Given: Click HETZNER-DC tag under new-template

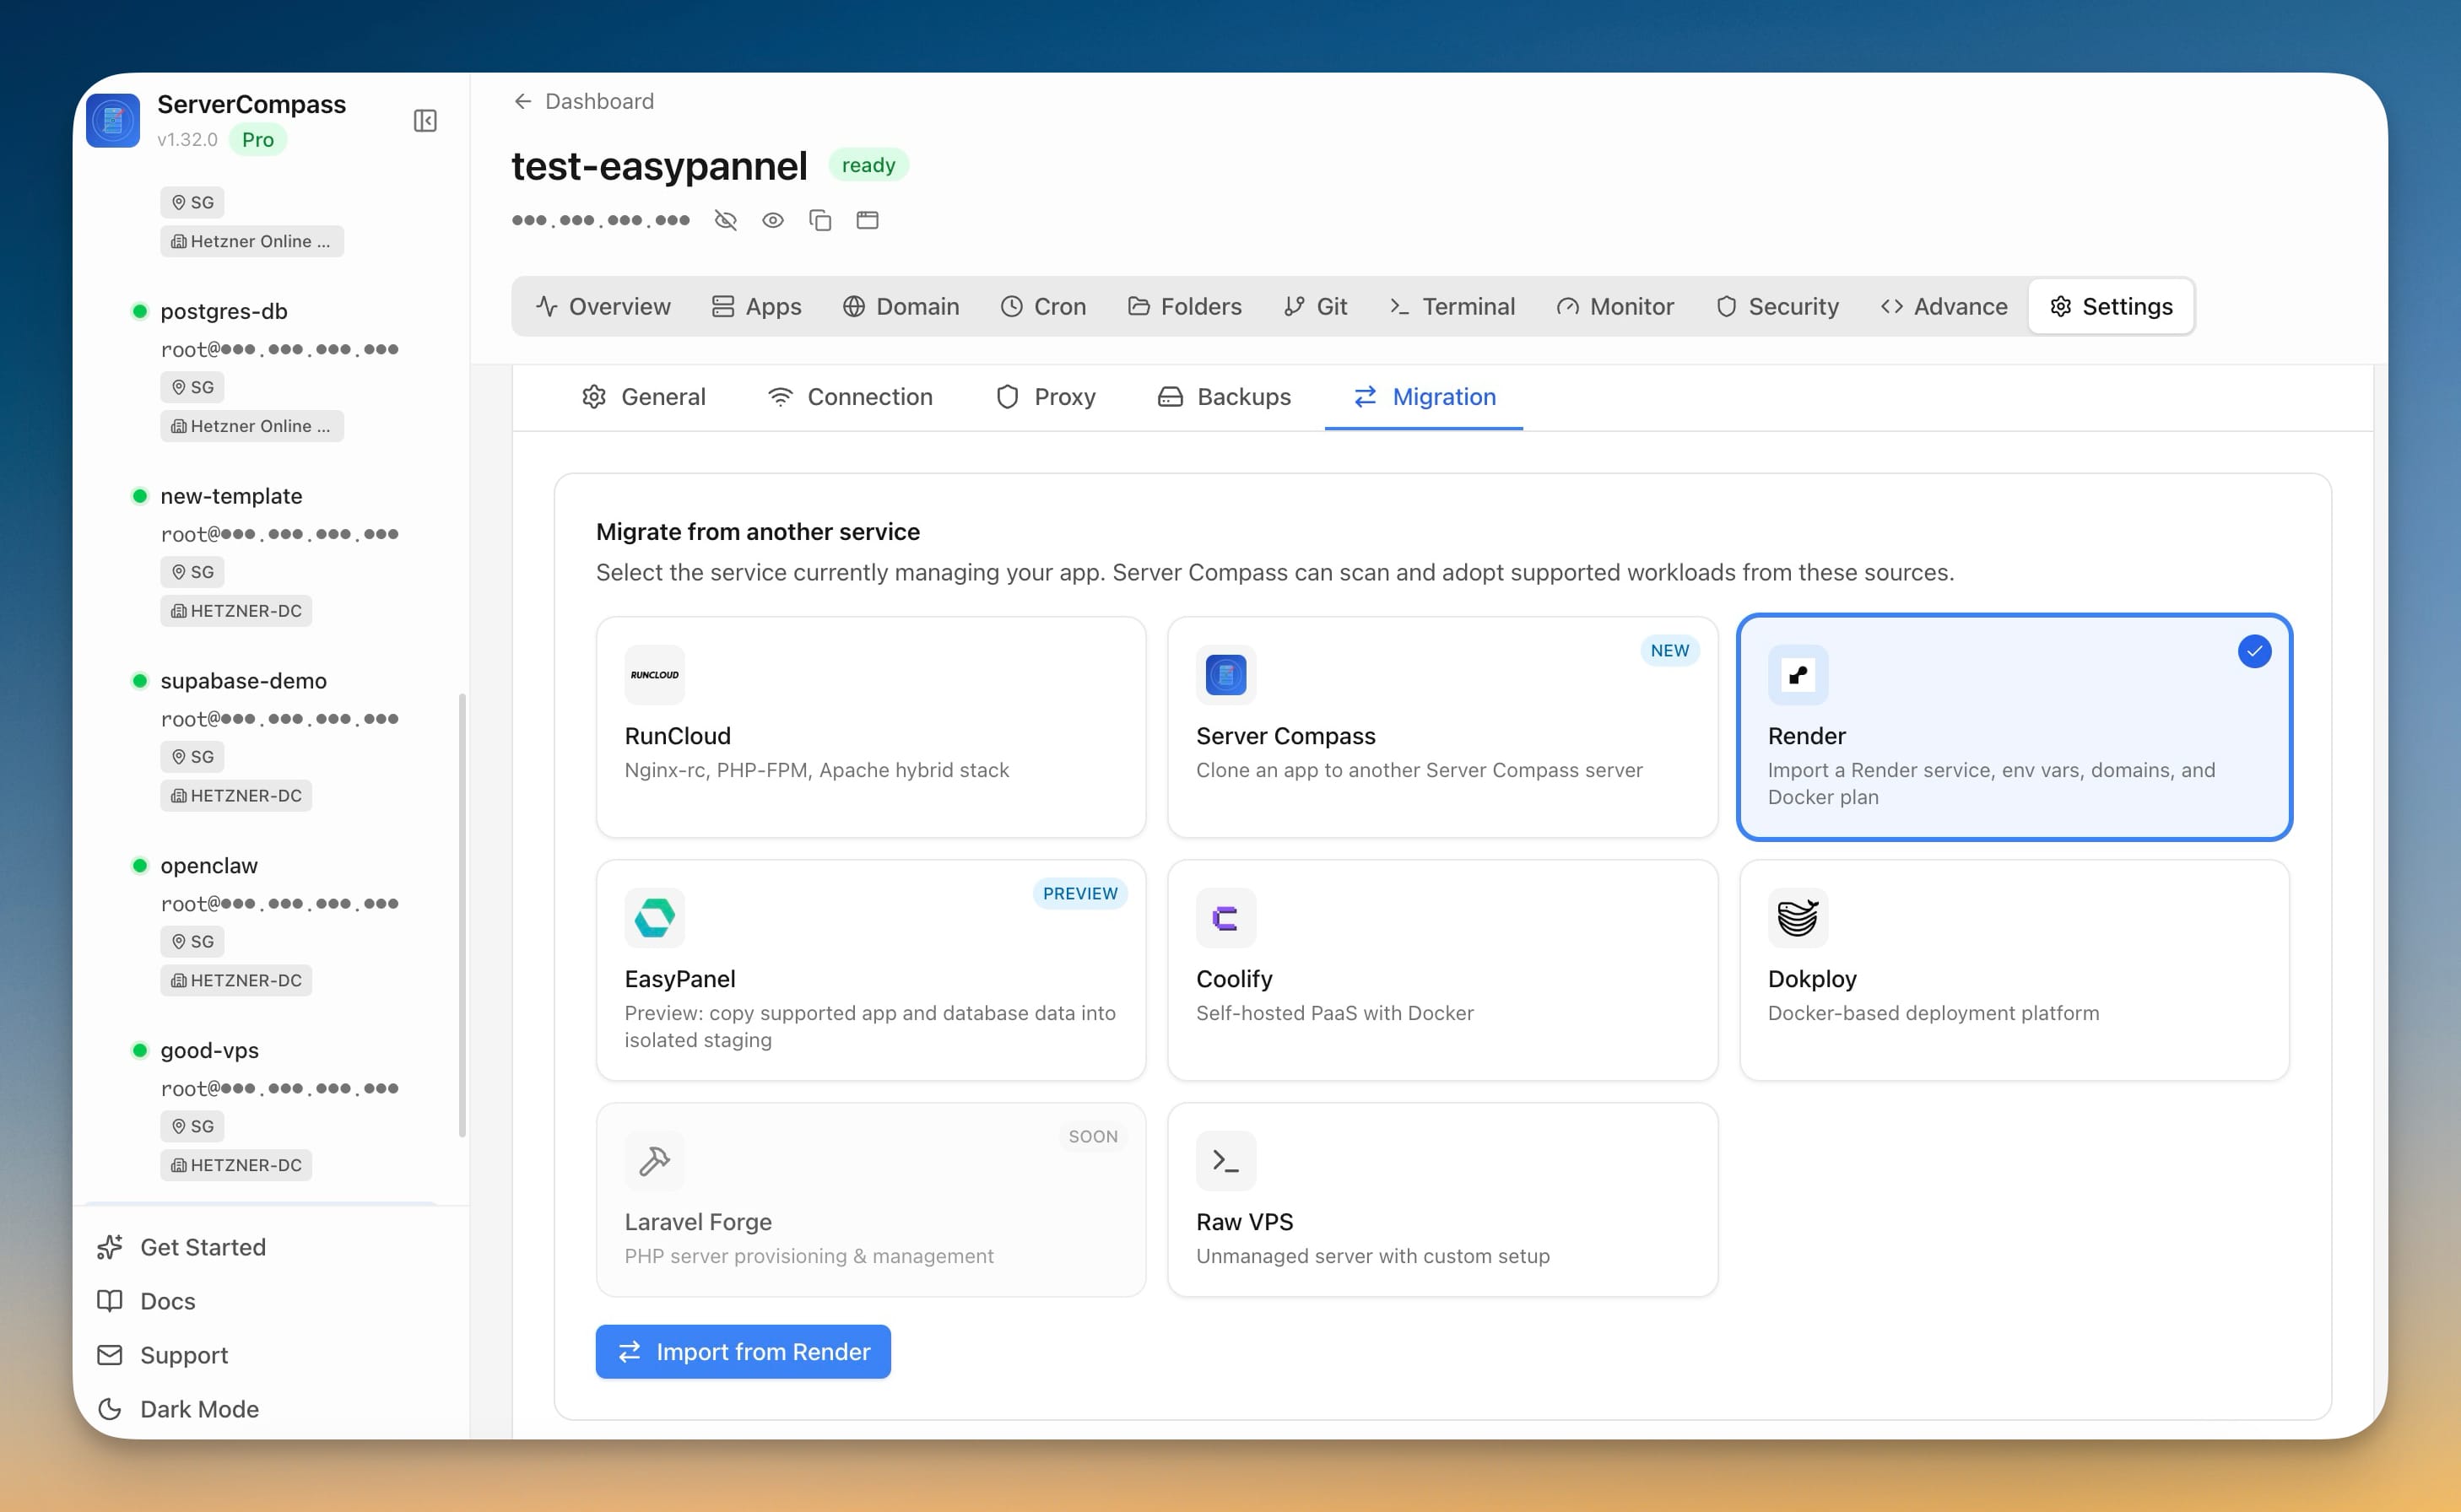Looking at the screenshot, I should pos(236,611).
